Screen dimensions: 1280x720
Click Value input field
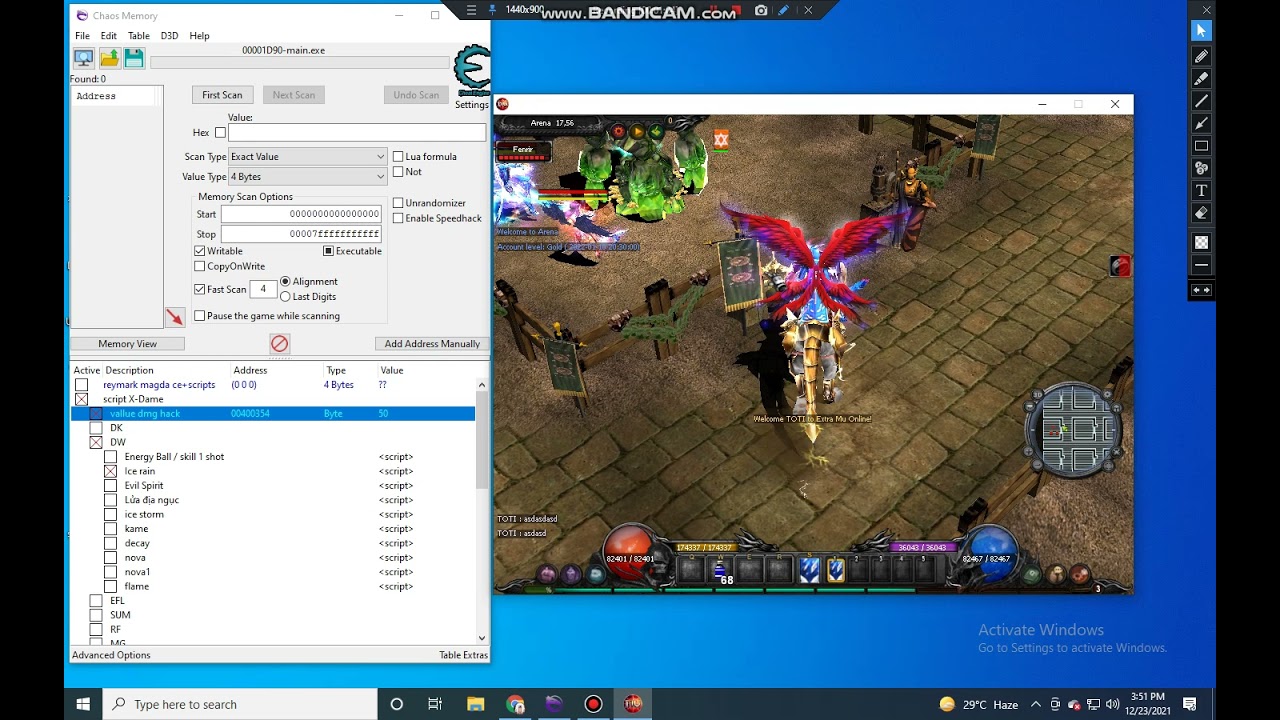tap(357, 133)
